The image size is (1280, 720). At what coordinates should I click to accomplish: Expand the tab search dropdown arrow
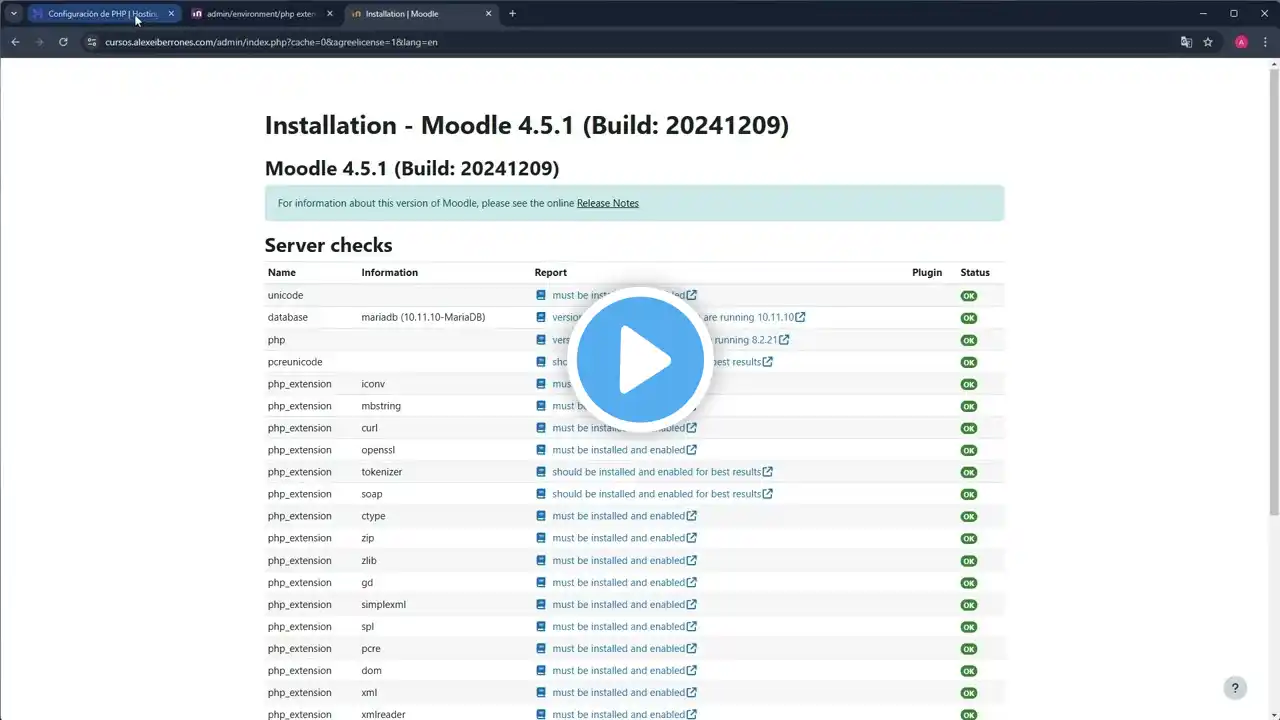pos(14,14)
